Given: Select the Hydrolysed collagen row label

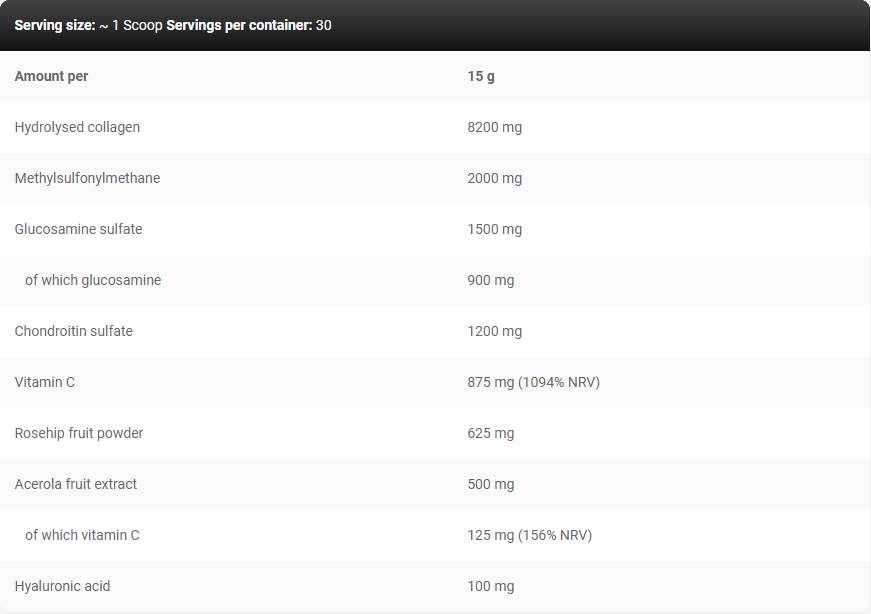Looking at the screenshot, I should click(x=77, y=127).
